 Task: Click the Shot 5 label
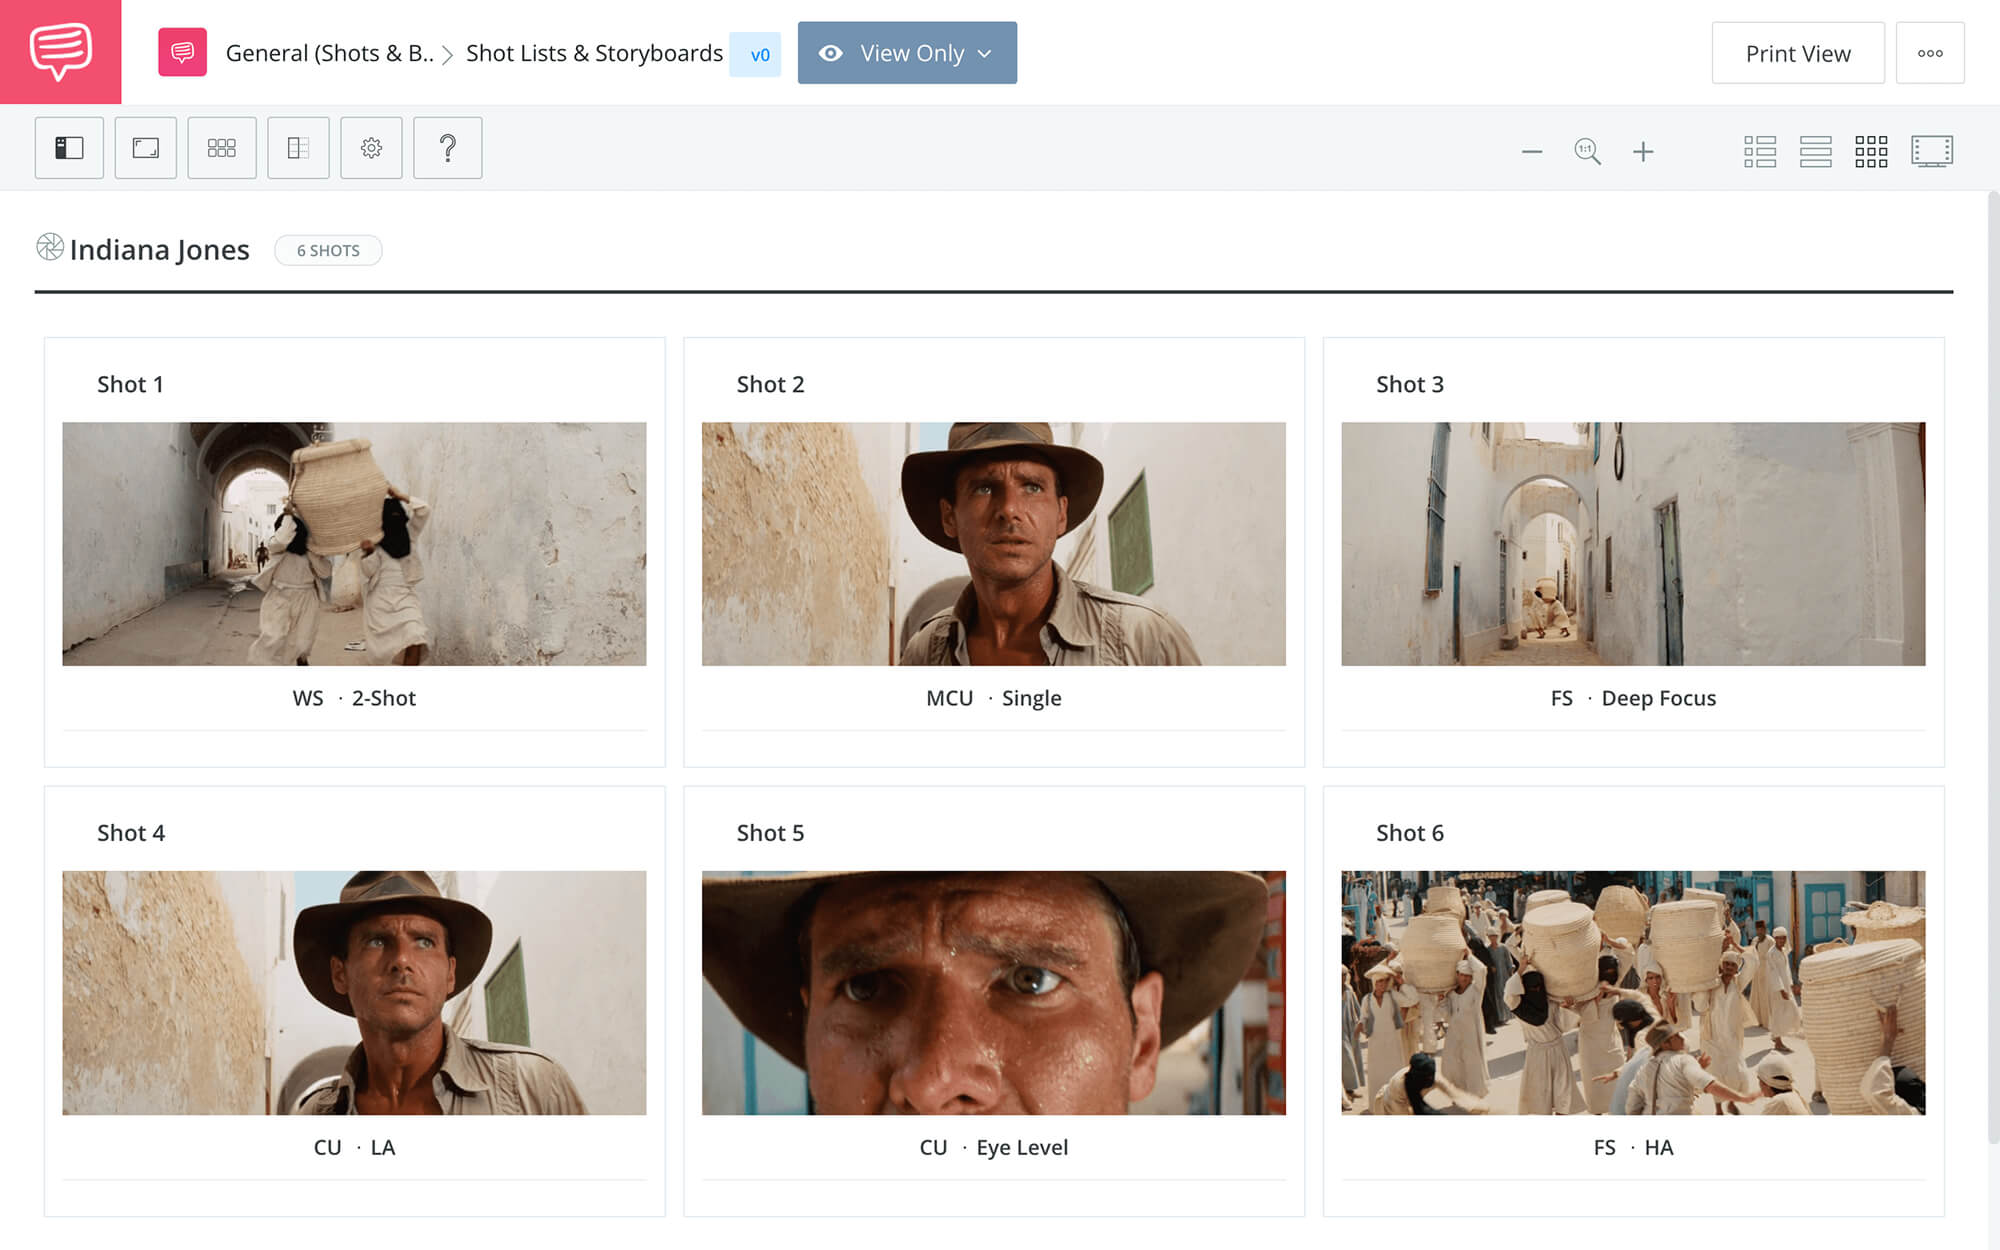pos(770,833)
